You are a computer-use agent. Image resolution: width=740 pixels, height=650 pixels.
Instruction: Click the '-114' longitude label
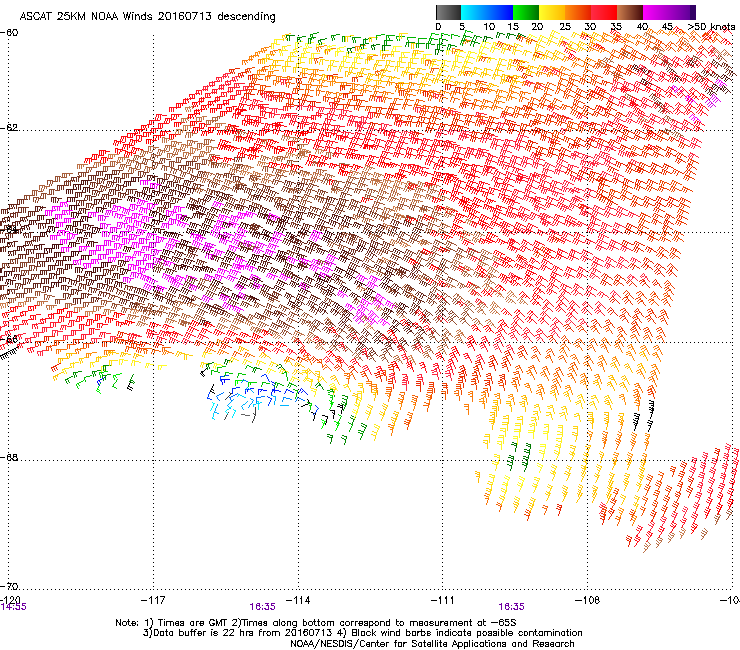click(x=298, y=600)
